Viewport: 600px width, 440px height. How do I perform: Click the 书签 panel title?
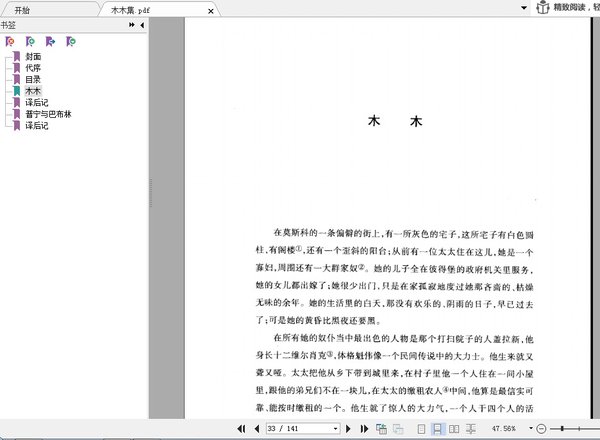(8, 25)
